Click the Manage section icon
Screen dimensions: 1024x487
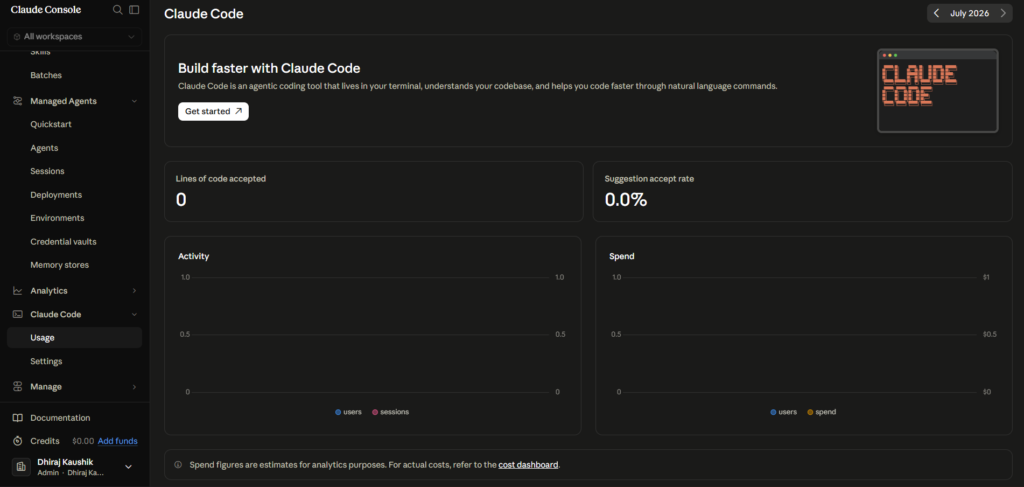[x=18, y=386]
